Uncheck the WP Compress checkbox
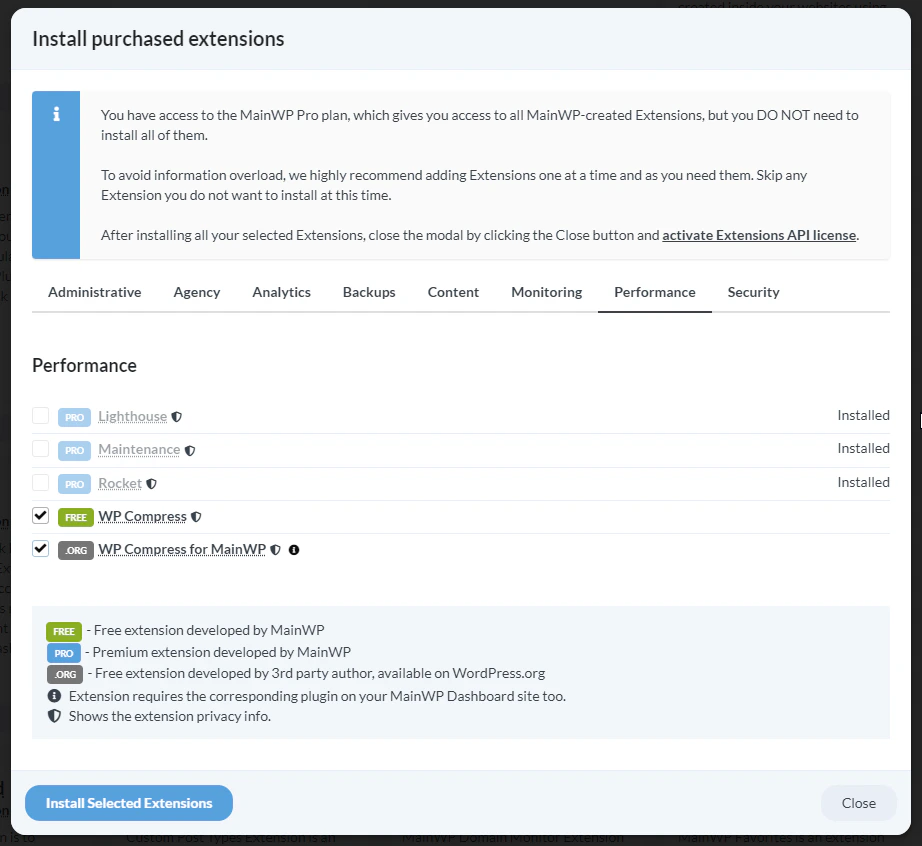The width and height of the screenshot is (922, 846). [x=41, y=516]
